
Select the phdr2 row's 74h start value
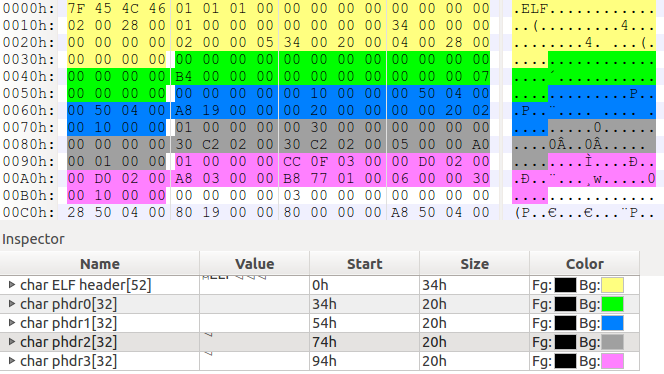tap(324, 342)
